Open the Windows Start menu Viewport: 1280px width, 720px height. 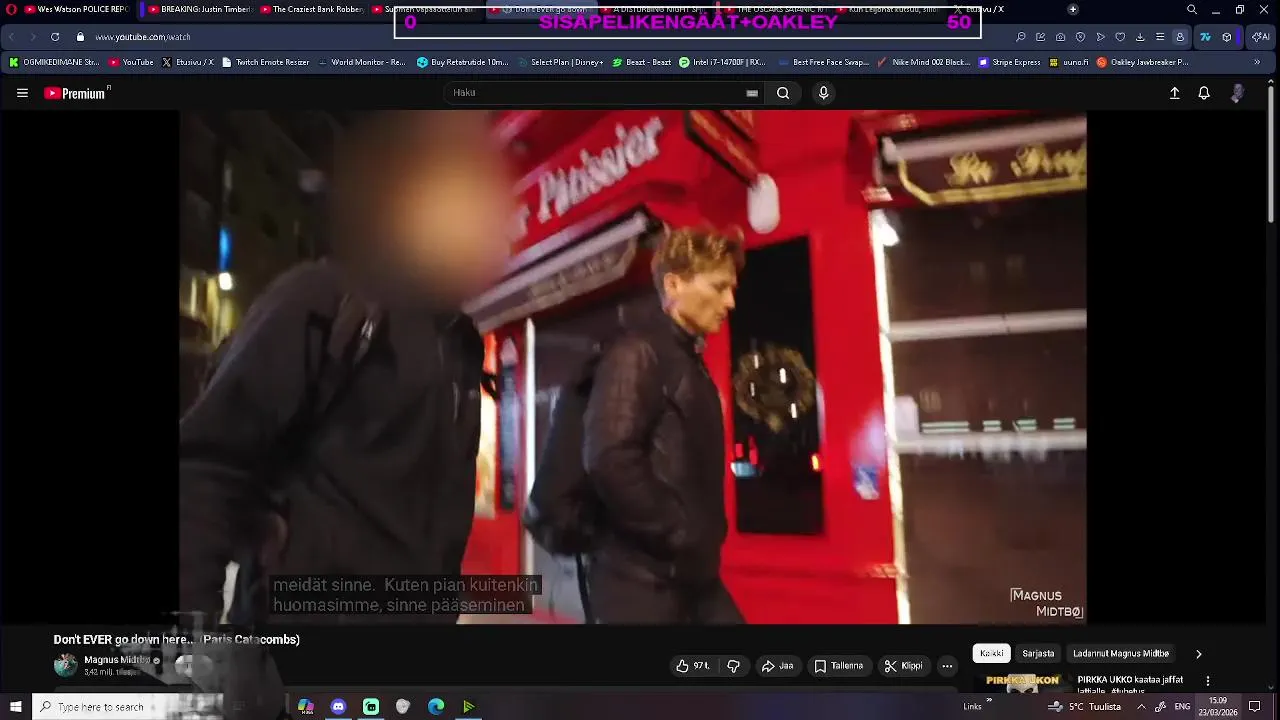click(x=16, y=707)
